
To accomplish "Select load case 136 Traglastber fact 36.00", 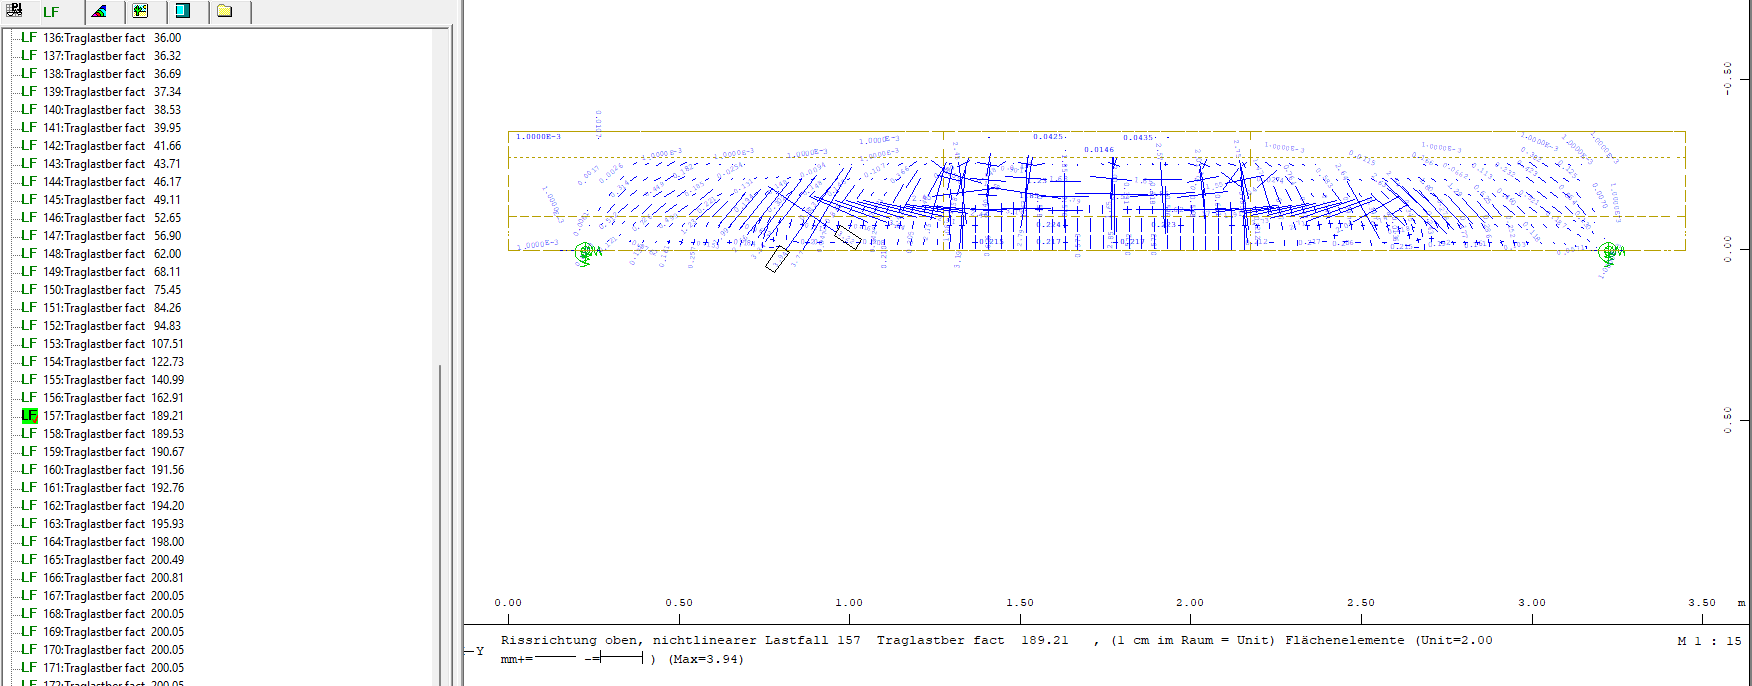I will [x=111, y=38].
